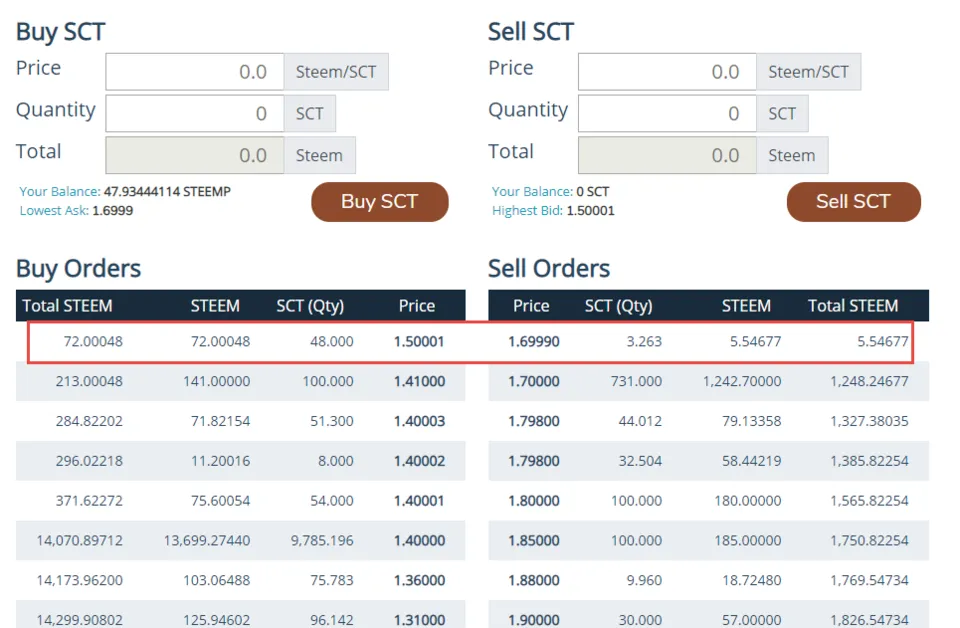Click the Lowest Ask value 1.6999

tap(113, 211)
